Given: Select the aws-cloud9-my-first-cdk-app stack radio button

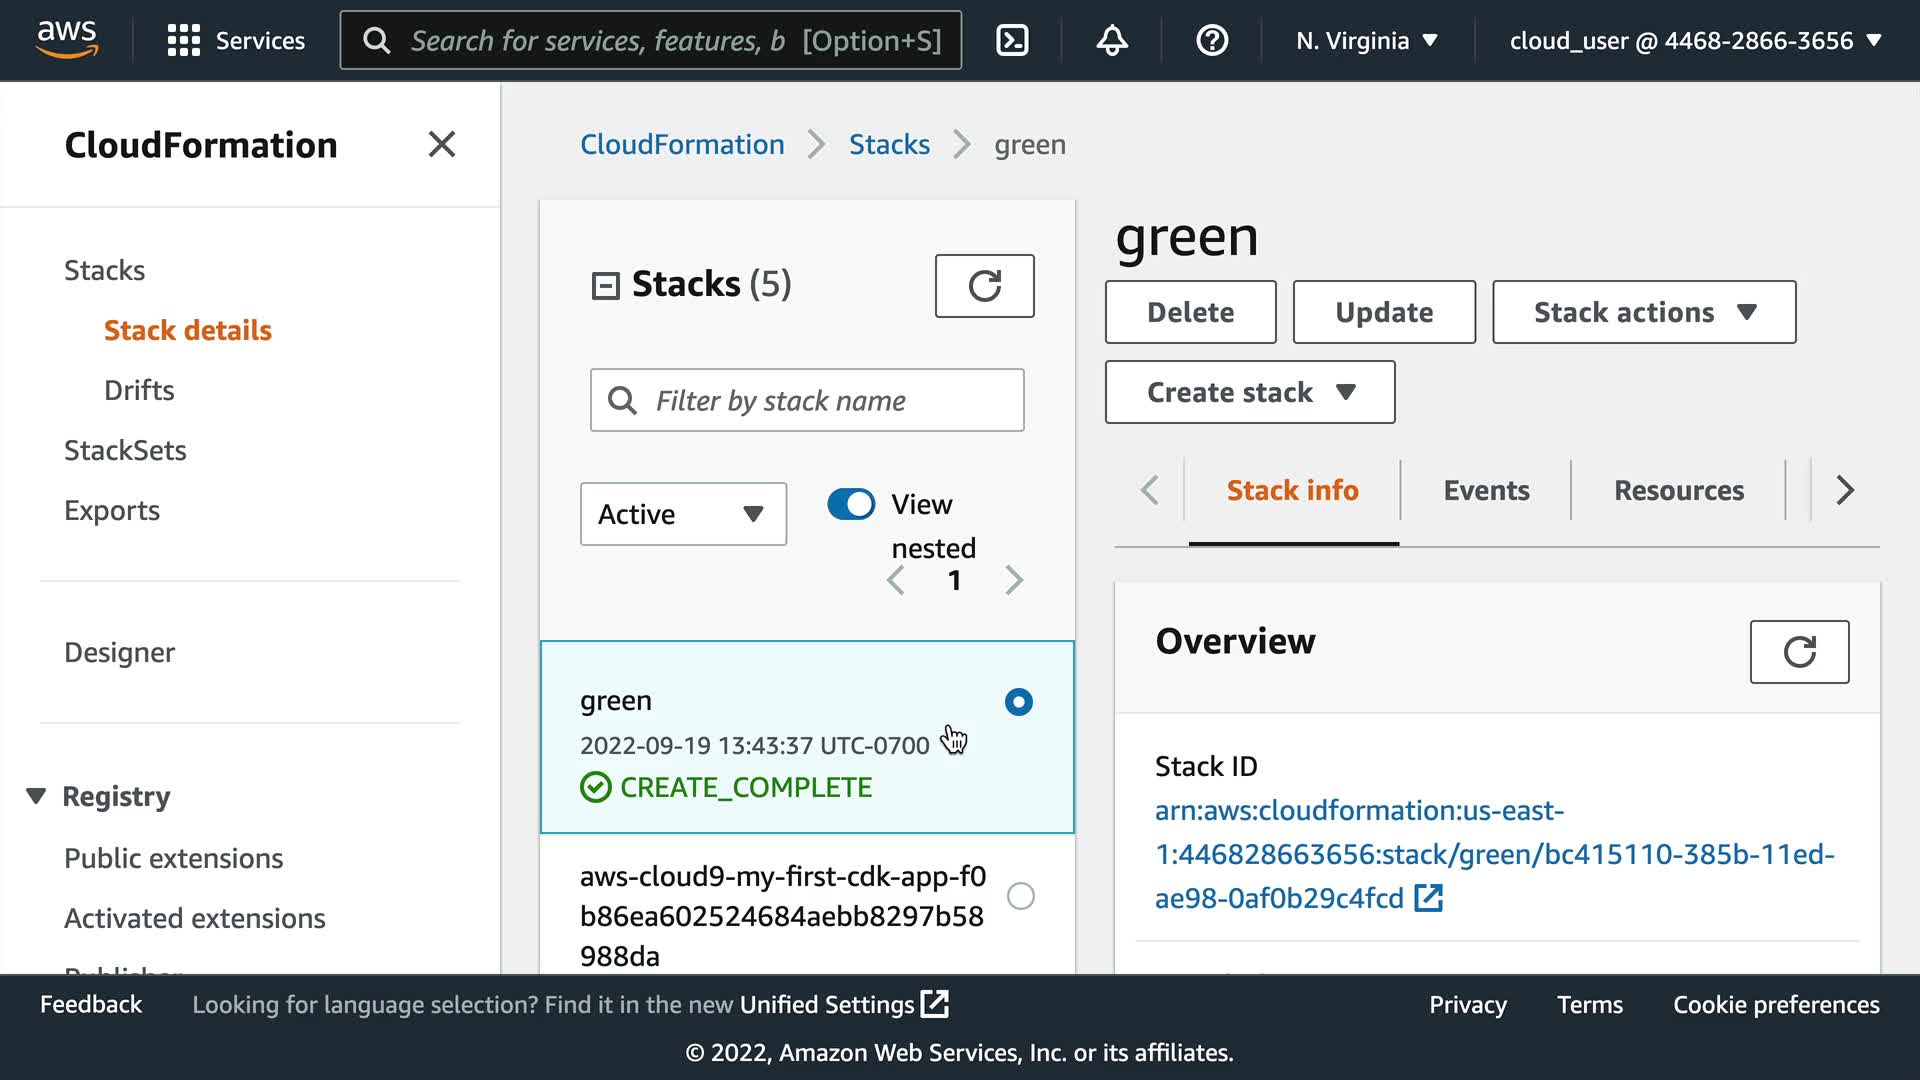Looking at the screenshot, I should [1020, 896].
